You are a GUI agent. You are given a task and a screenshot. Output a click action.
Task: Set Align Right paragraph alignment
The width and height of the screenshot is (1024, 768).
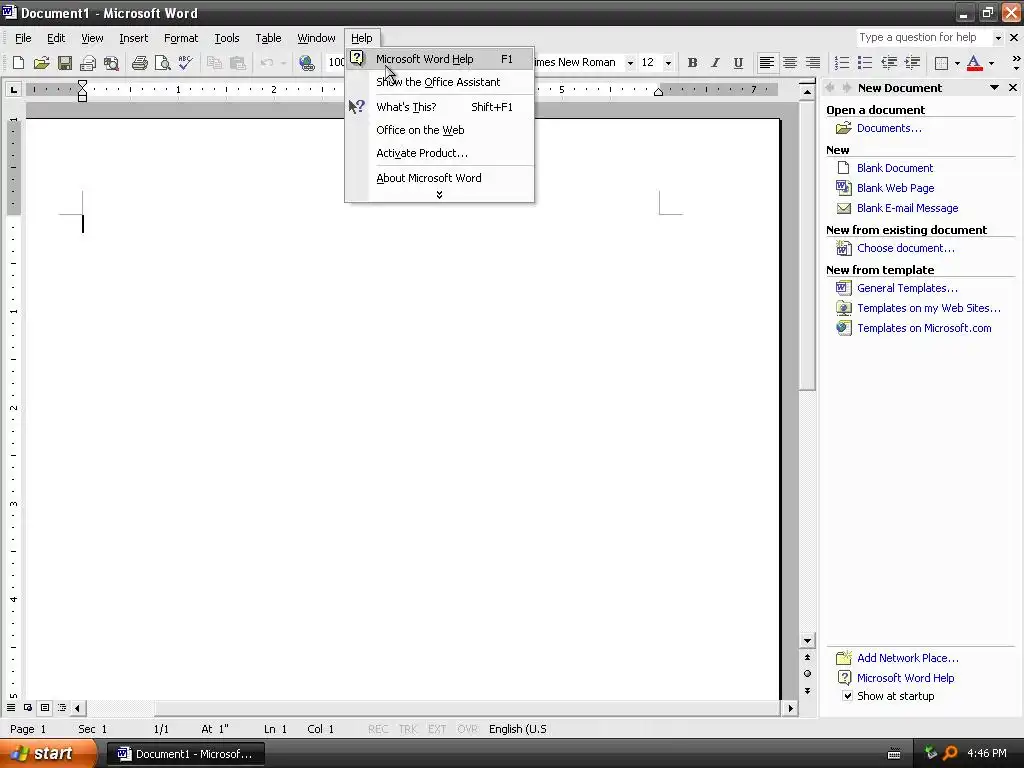tap(812, 63)
